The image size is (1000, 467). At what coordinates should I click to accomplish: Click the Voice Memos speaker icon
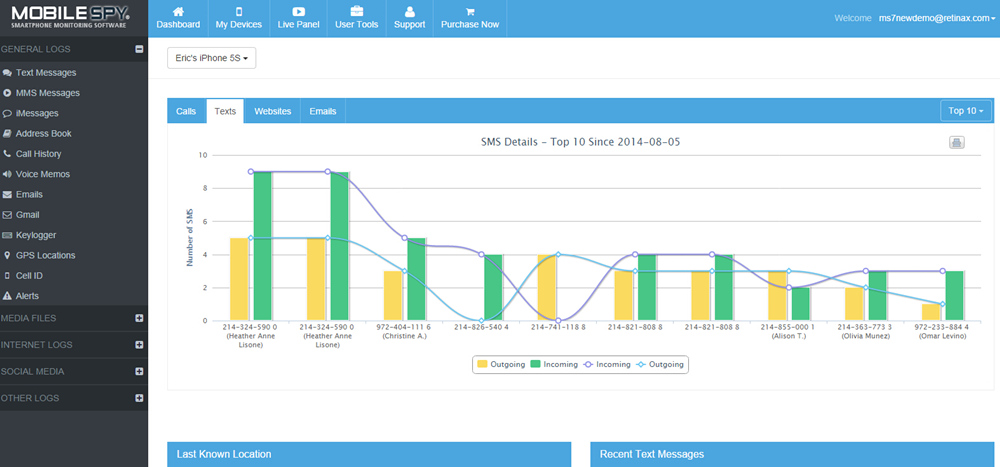point(7,174)
